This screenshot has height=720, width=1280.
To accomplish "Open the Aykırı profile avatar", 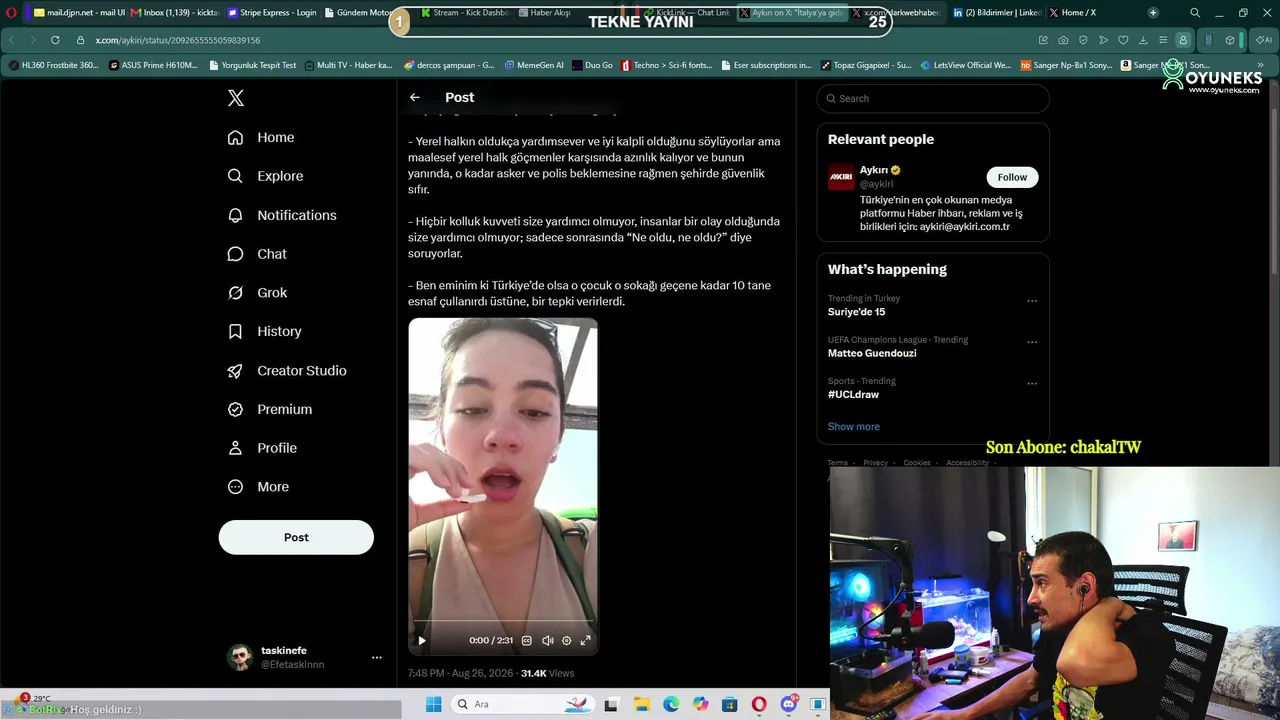I will [x=841, y=177].
